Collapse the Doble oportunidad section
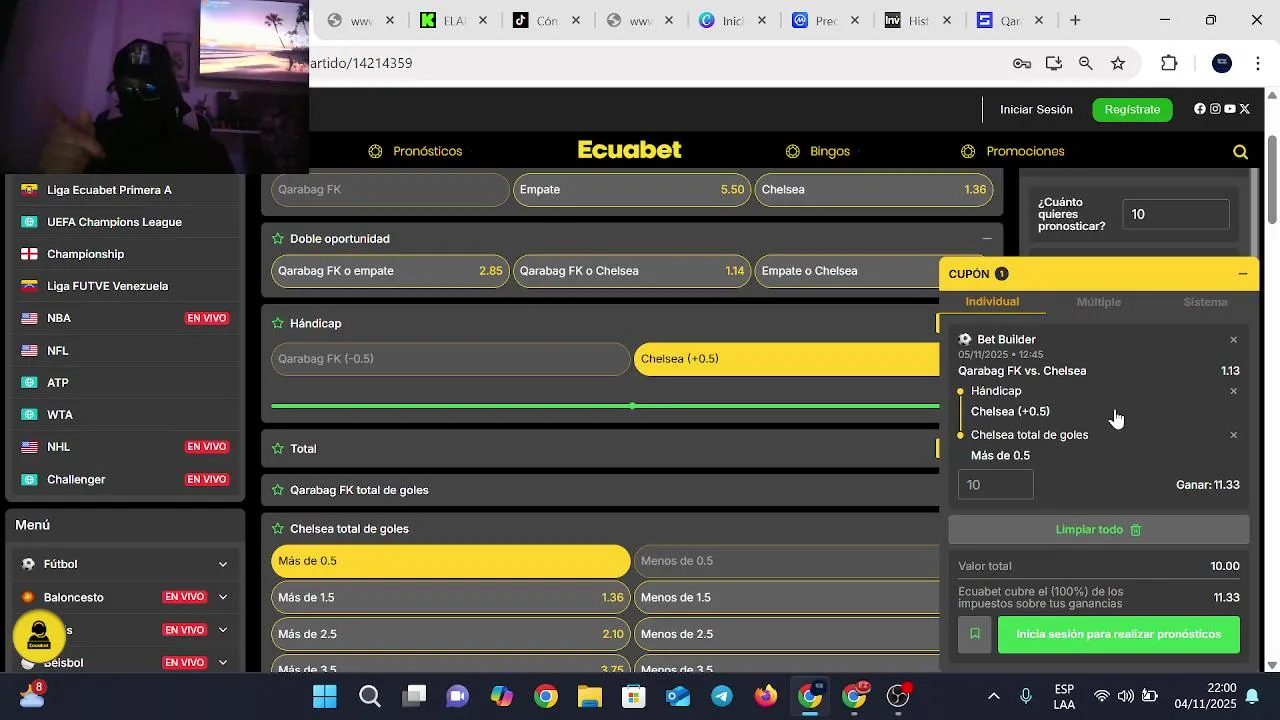The width and height of the screenshot is (1280, 720). point(987,239)
